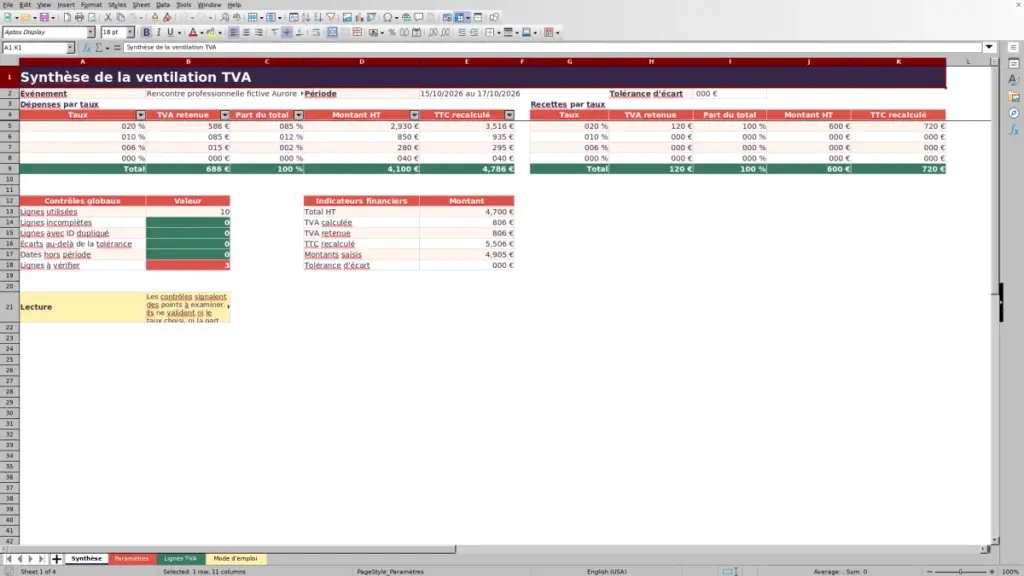Image resolution: width=1024 pixels, height=576 pixels.
Task: Toggle Underline formatting
Action: point(170,32)
